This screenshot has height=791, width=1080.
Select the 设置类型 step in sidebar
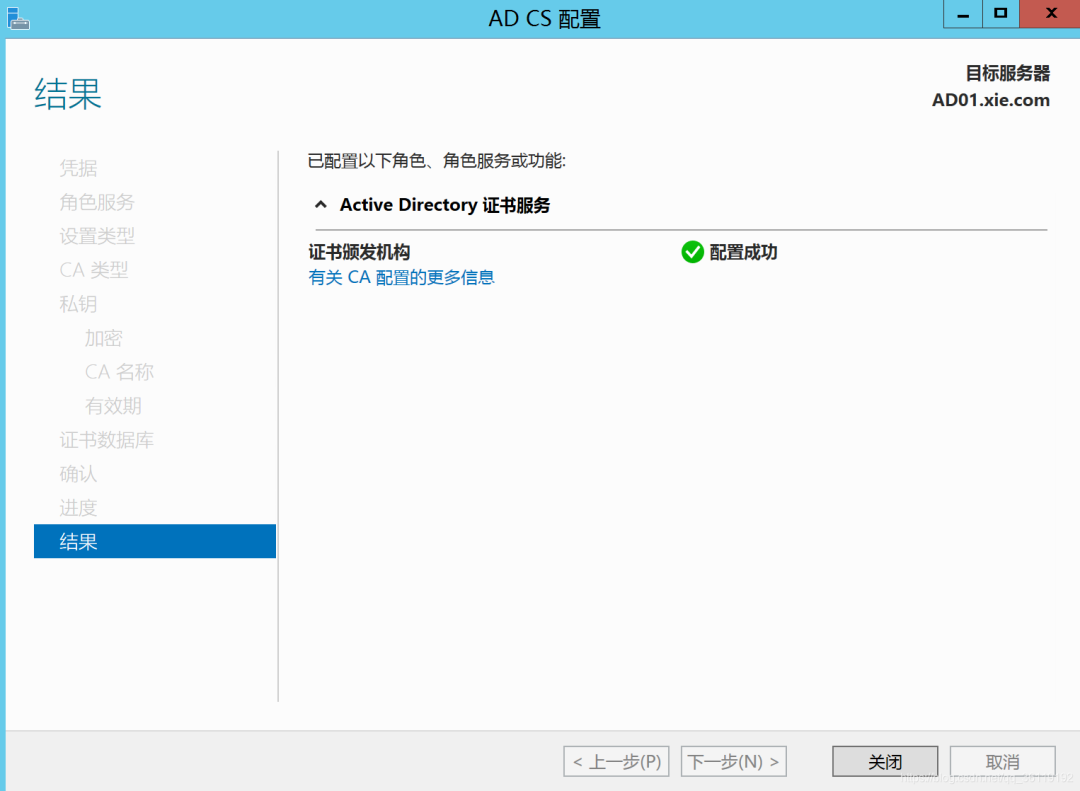click(96, 236)
